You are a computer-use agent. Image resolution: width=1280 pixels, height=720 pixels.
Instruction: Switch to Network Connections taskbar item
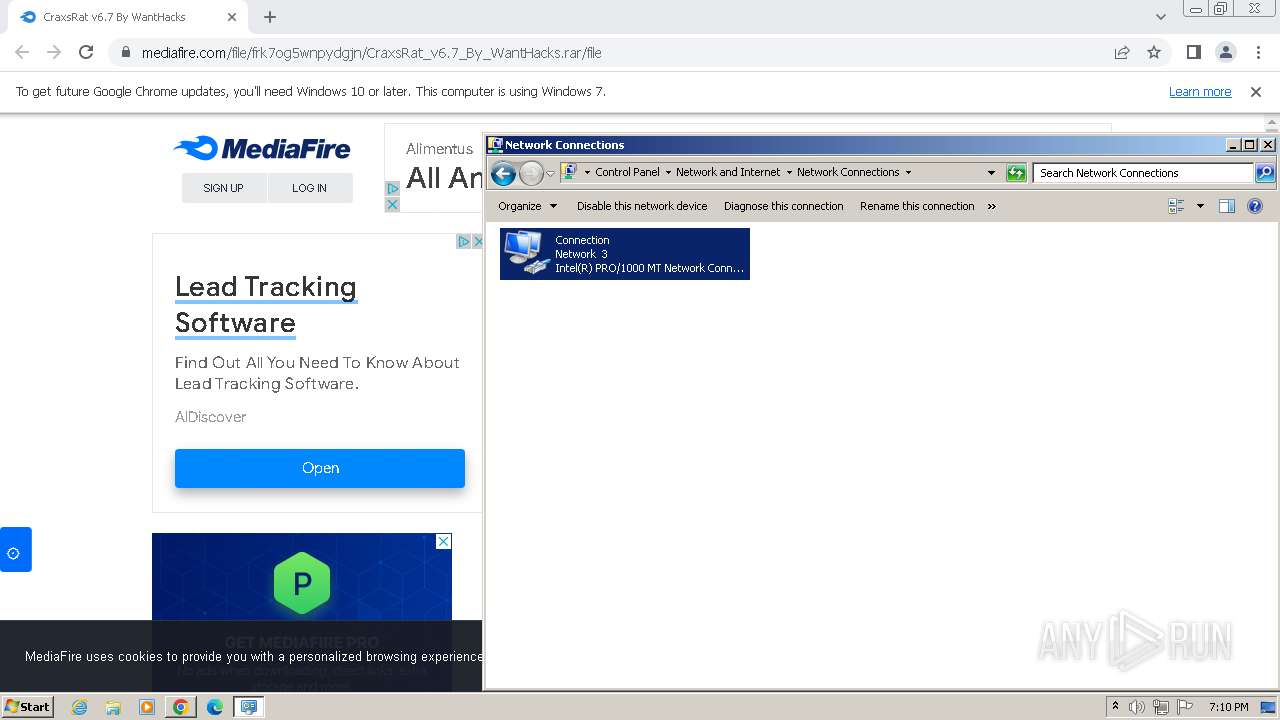249,707
